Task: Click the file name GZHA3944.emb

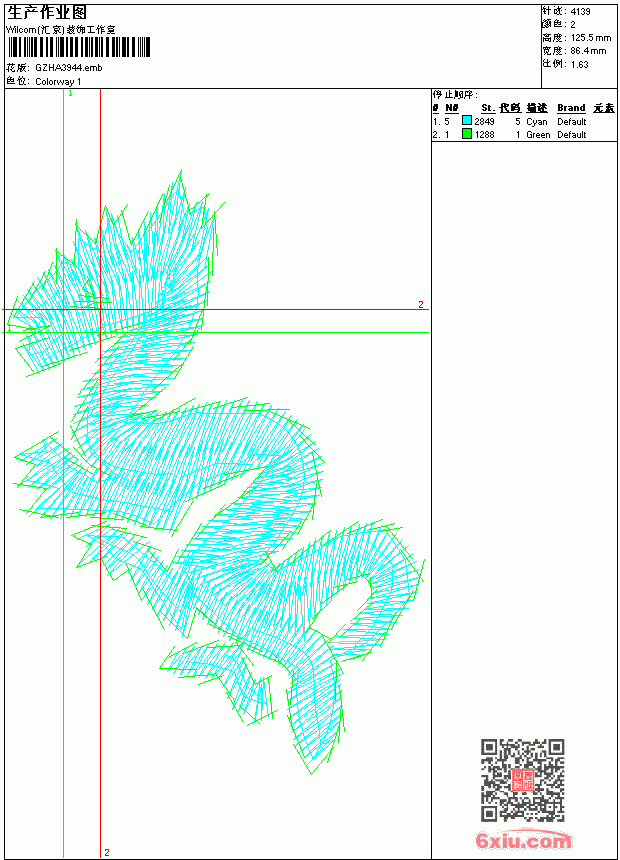Action: pos(69,68)
